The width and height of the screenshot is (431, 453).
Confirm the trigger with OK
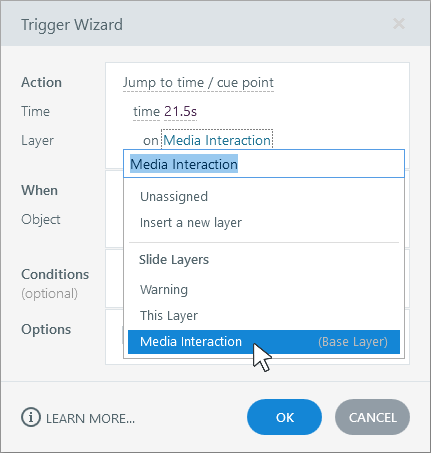click(x=284, y=417)
